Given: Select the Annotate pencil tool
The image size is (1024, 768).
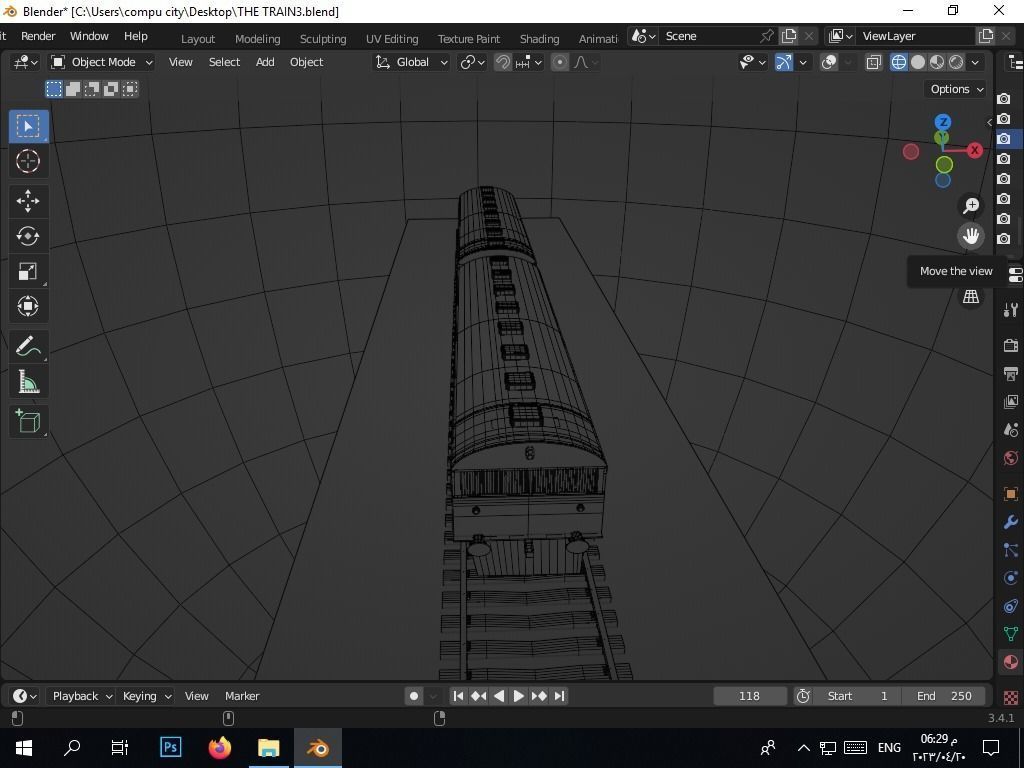Looking at the screenshot, I should pos(28,347).
